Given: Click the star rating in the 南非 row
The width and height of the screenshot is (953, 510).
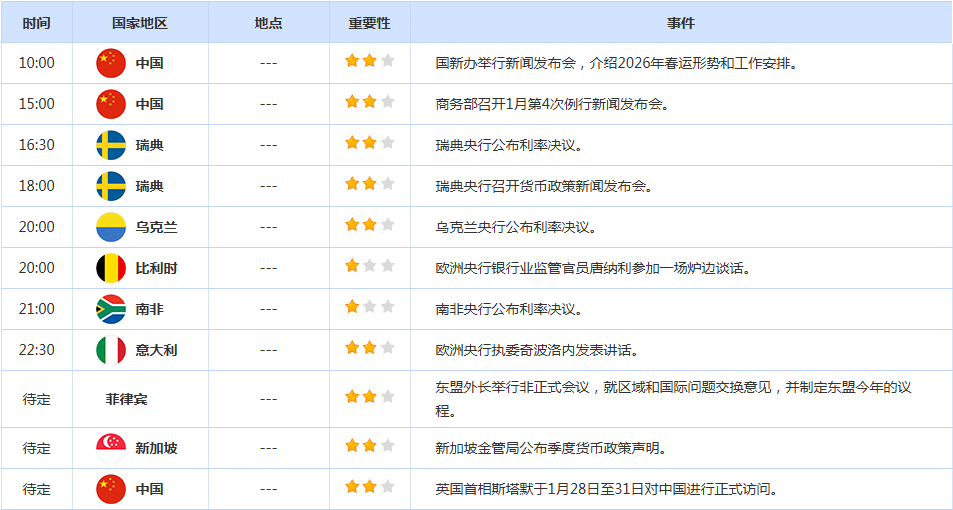Looking at the screenshot, I should click(369, 307).
